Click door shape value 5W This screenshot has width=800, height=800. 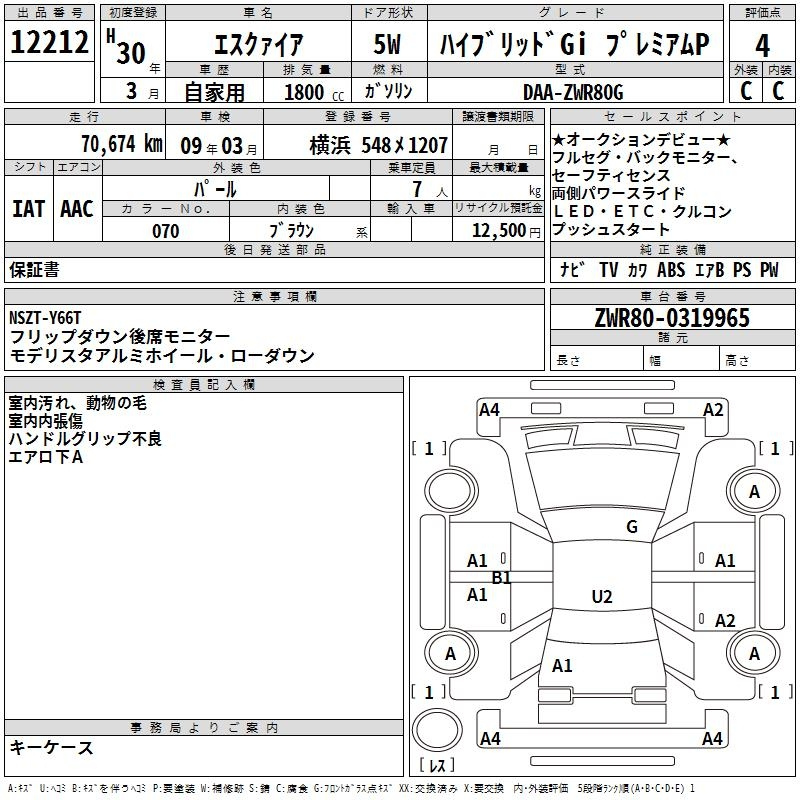click(x=387, y=44)
